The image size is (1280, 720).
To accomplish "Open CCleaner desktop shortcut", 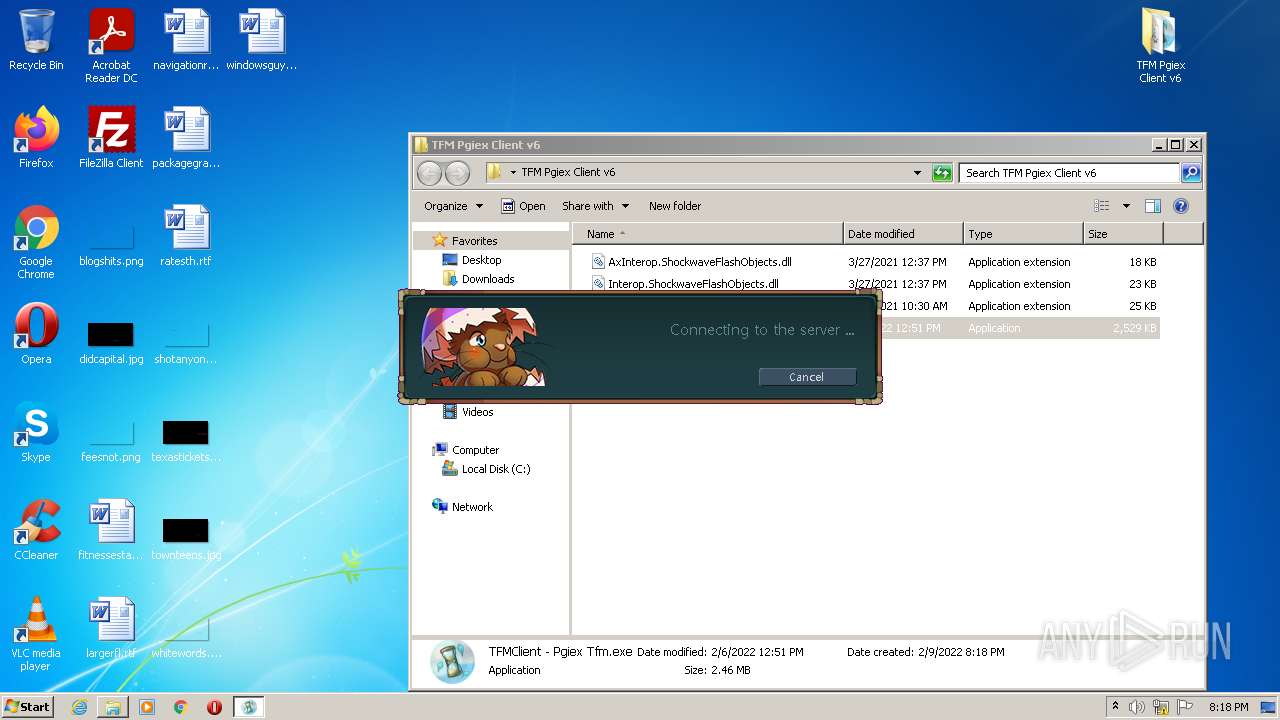I will [36, 530].
